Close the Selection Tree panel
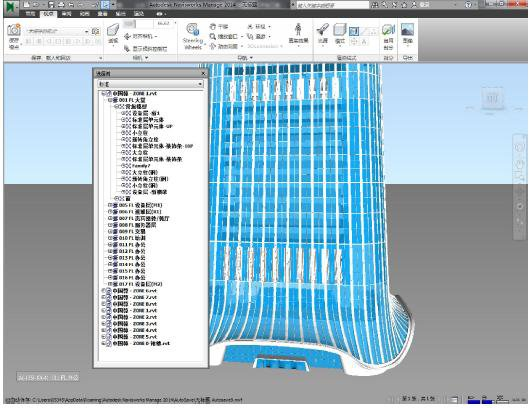The width and height of the screenshot is (530, 408). [203, 73]
